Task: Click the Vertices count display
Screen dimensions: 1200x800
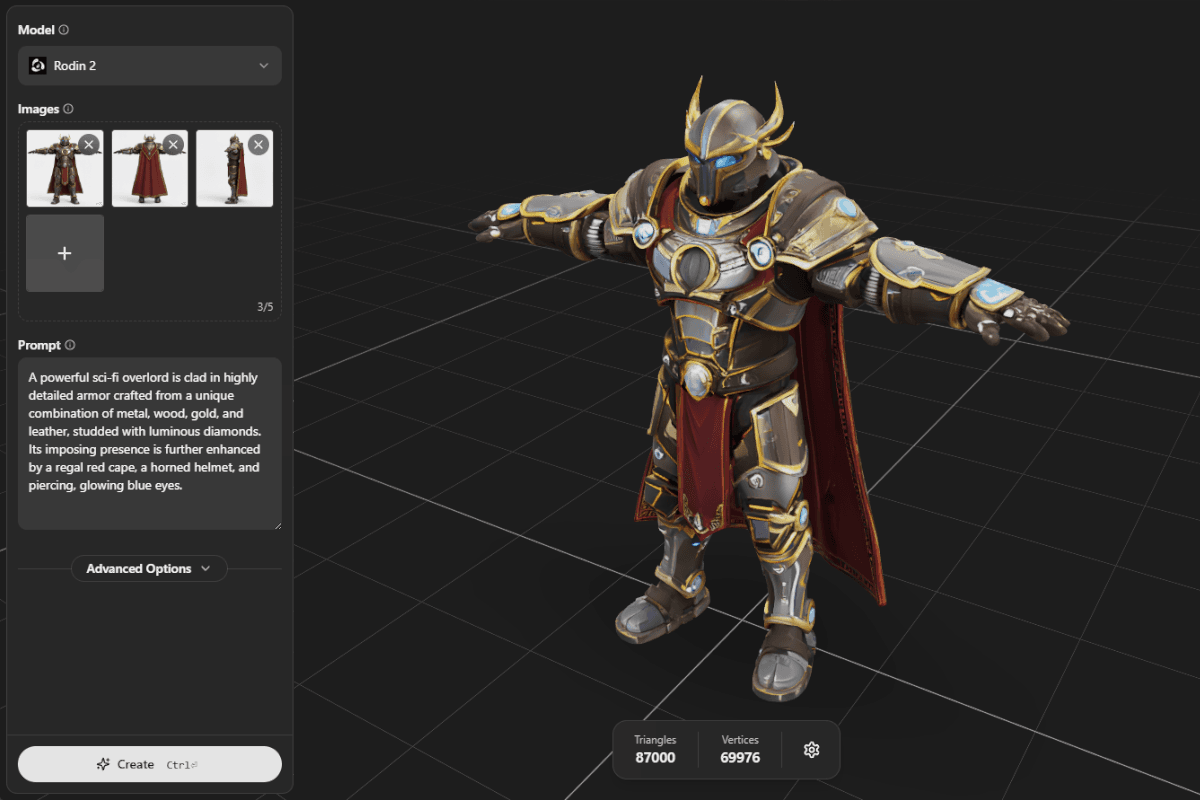Action: [x=740, y=750]
